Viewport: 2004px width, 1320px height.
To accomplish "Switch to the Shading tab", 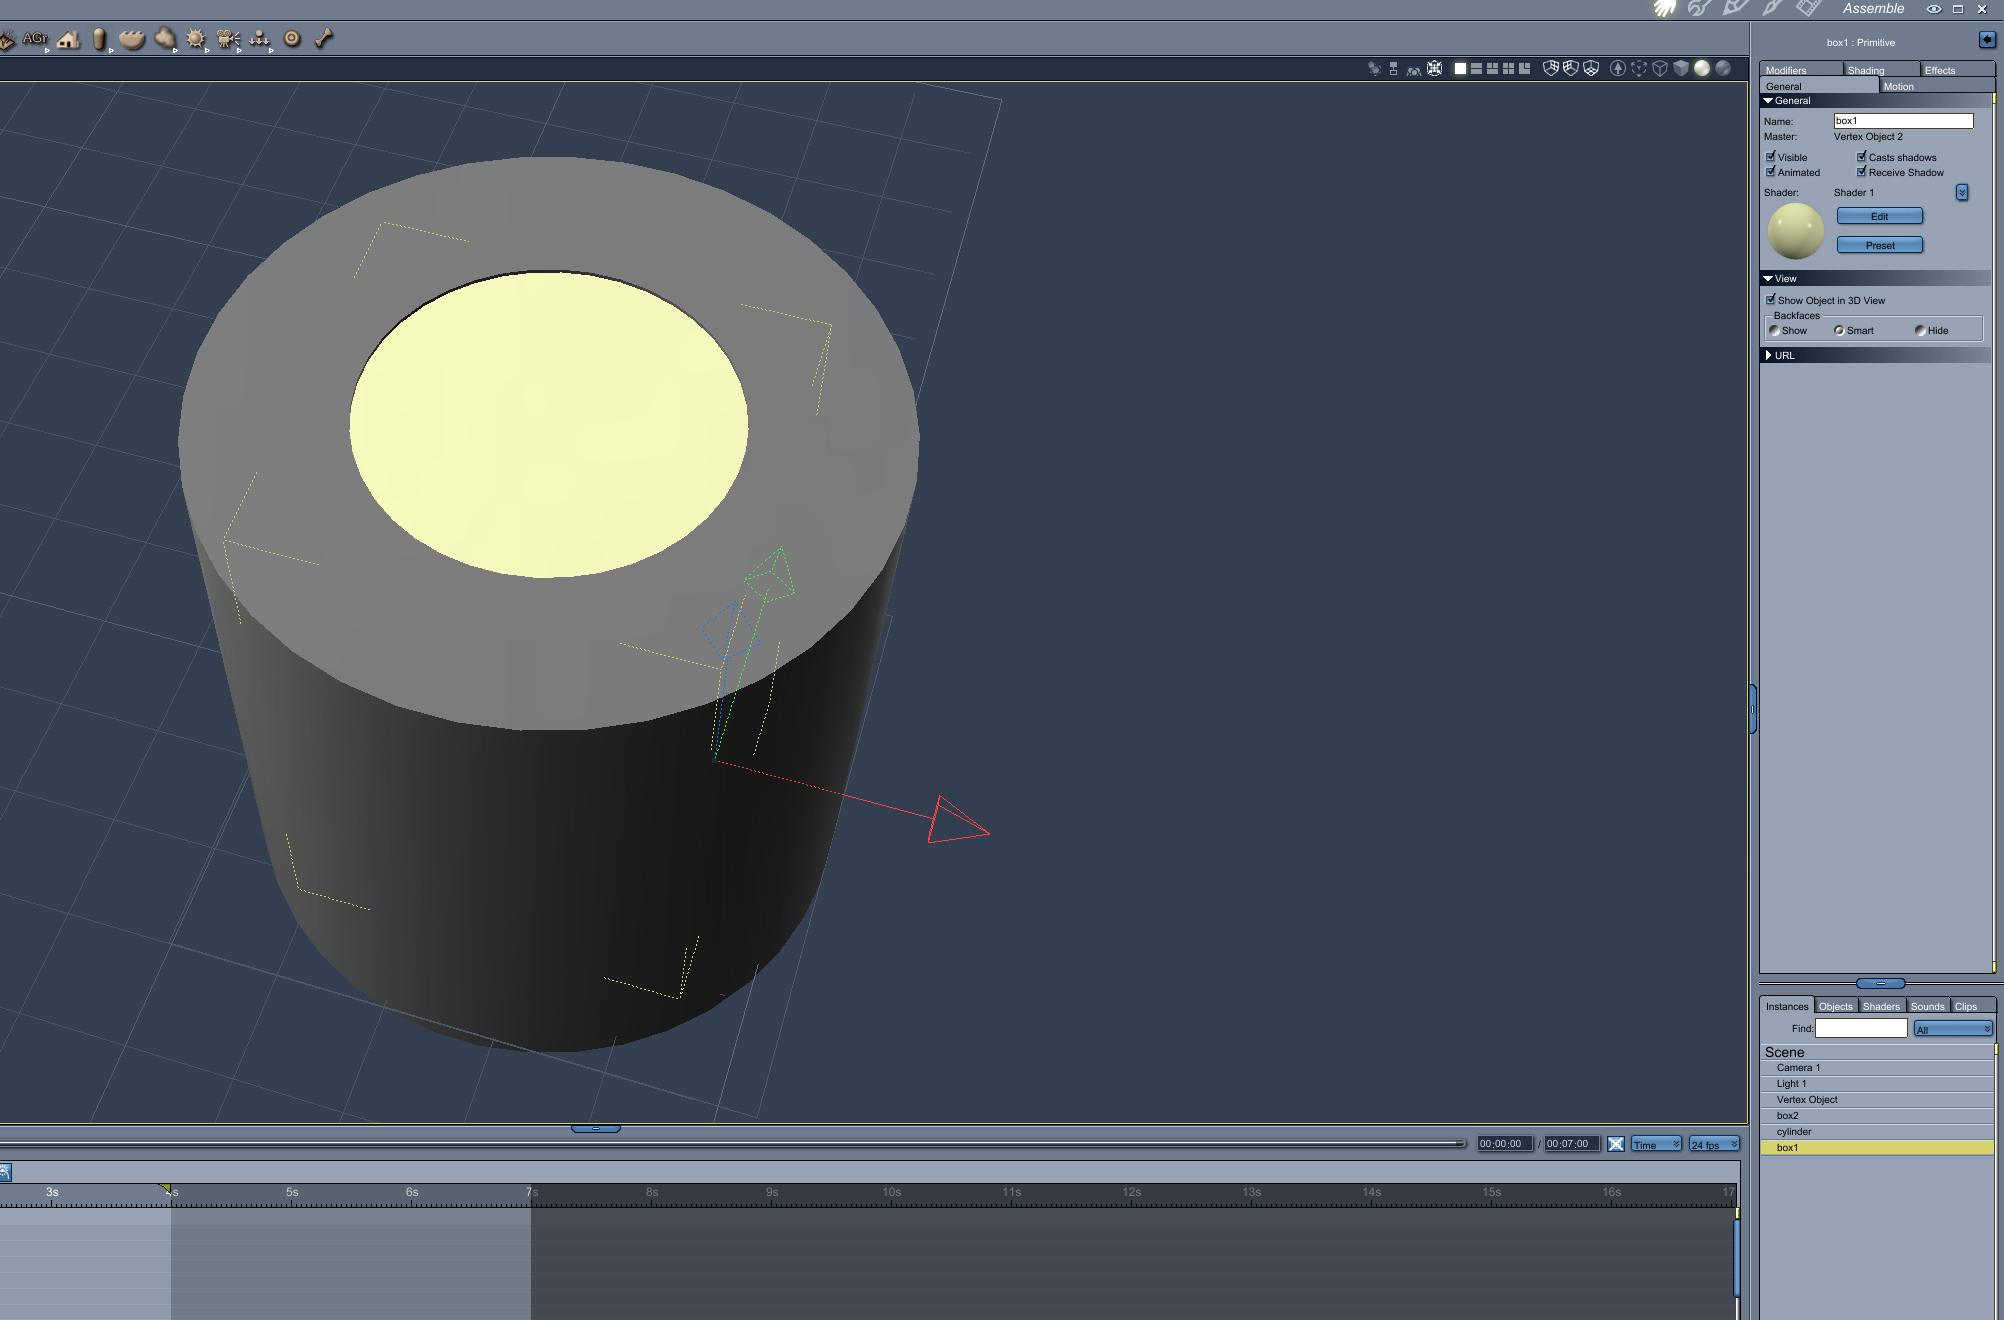I will pos(1866,70).
